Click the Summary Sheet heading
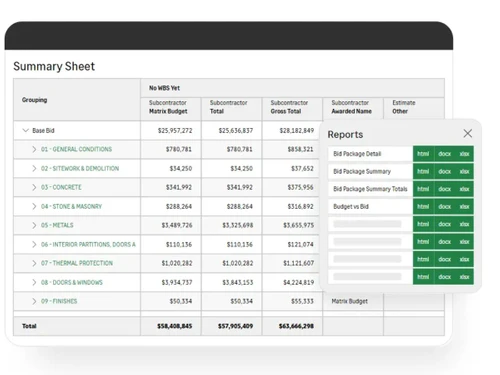The height and width of the screenshot is (375, 500). (x=54, y=66)
